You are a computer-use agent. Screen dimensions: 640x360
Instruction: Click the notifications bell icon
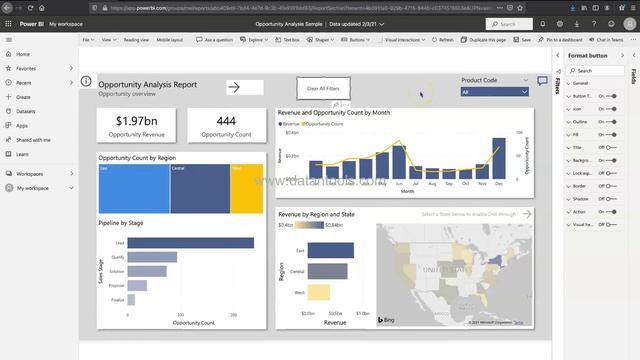coord(542,24)
